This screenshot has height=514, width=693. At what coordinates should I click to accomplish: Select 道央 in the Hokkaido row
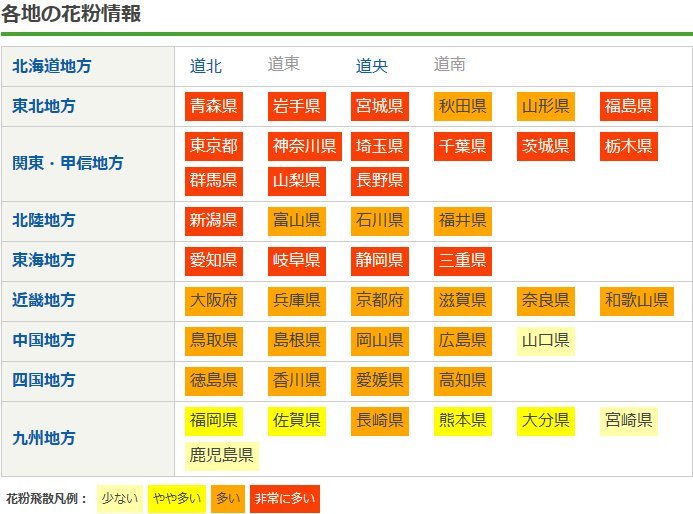click(x=372, y=66)
